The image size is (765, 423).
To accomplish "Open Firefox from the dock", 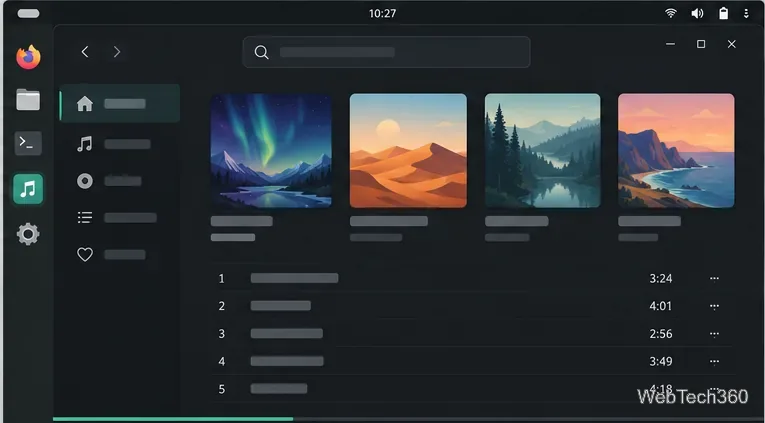I will pos(28,57).
